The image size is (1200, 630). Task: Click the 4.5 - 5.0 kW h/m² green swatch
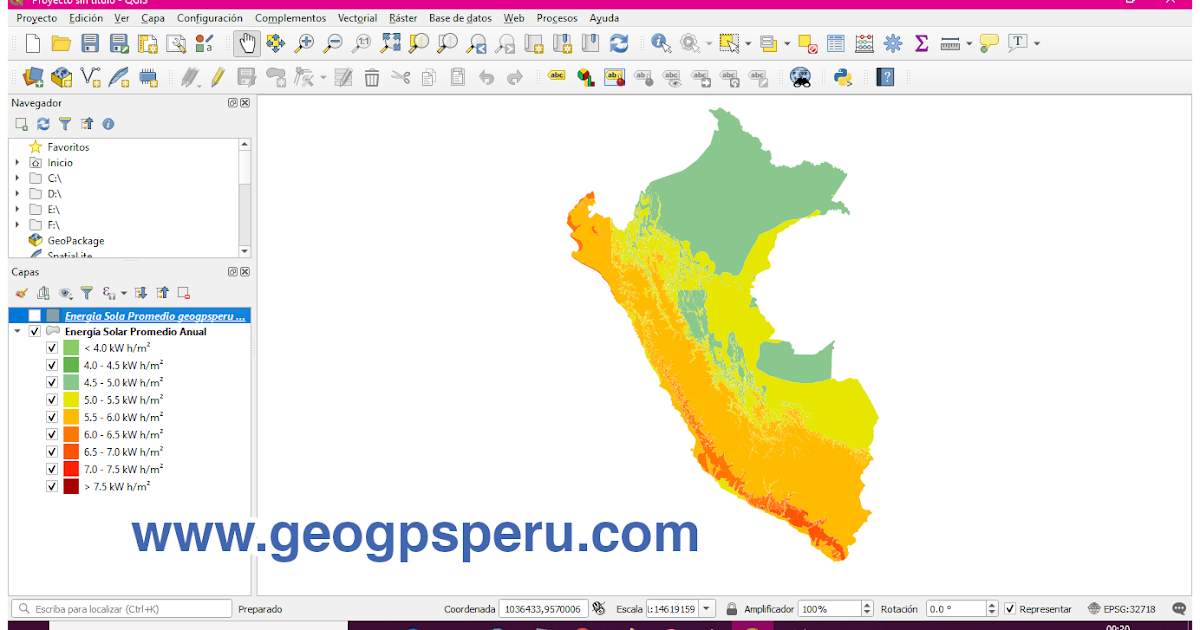point(71,383)
